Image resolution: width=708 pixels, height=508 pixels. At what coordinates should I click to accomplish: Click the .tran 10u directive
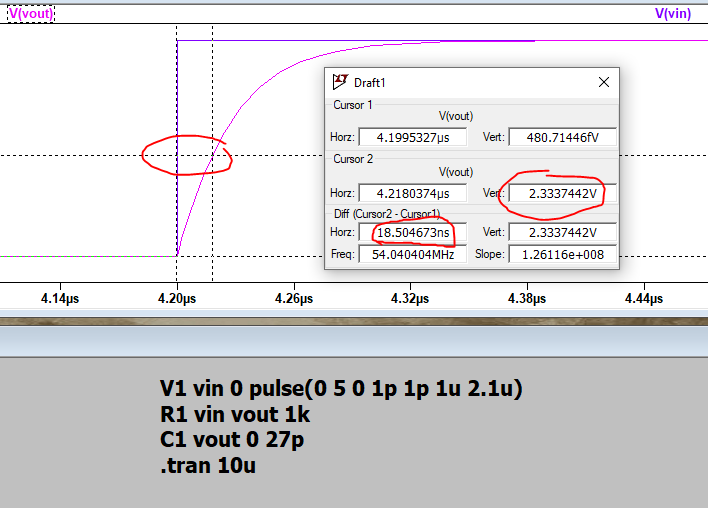click(x=208, y=466)
